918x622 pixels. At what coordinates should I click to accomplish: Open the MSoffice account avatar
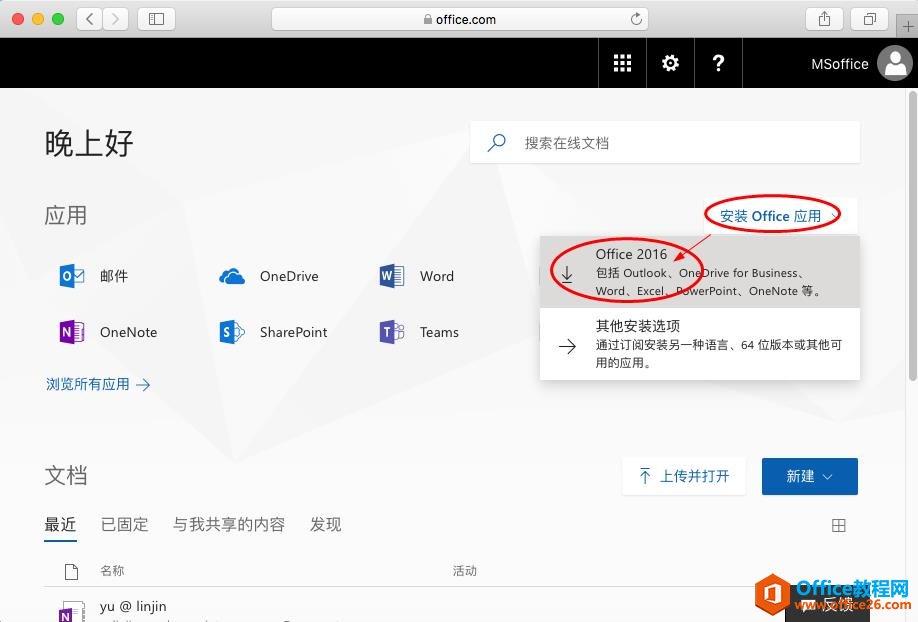[x=894, y=63]
